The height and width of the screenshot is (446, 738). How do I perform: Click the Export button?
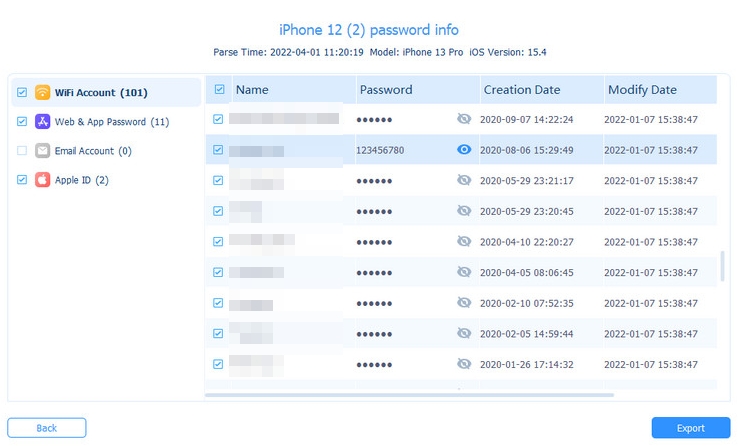pos(690,428)
